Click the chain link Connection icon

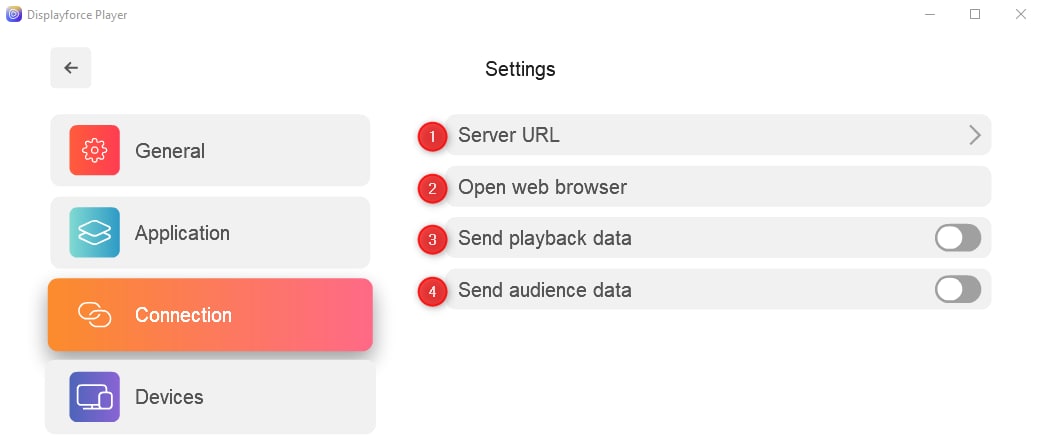point(94,315)
